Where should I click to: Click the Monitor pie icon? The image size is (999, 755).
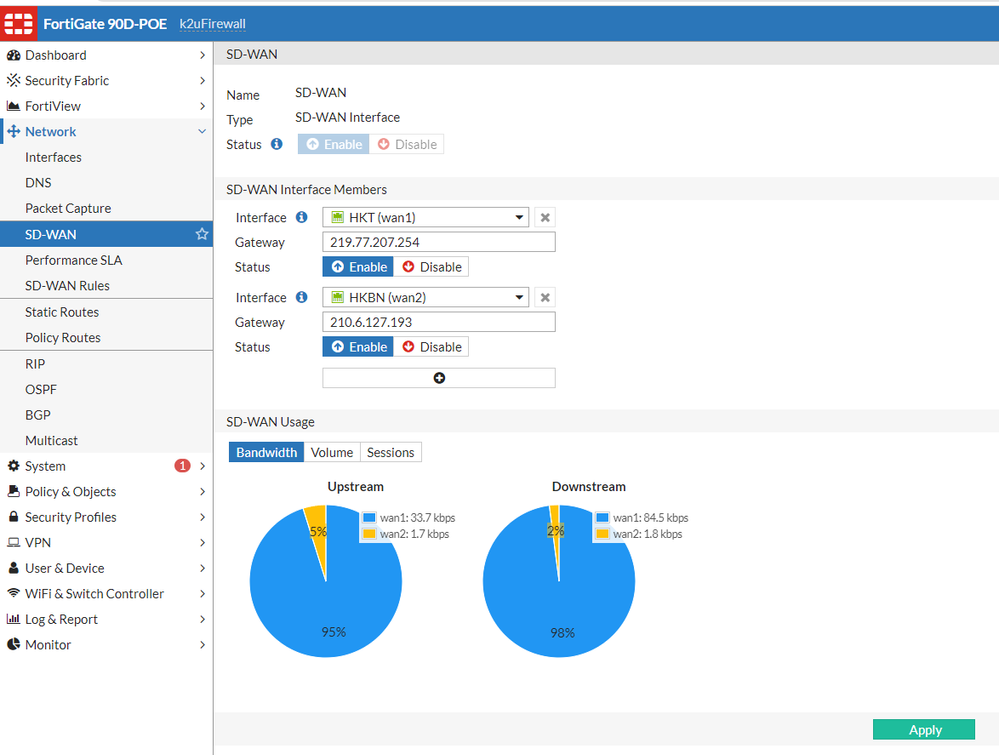coord(13,644)
